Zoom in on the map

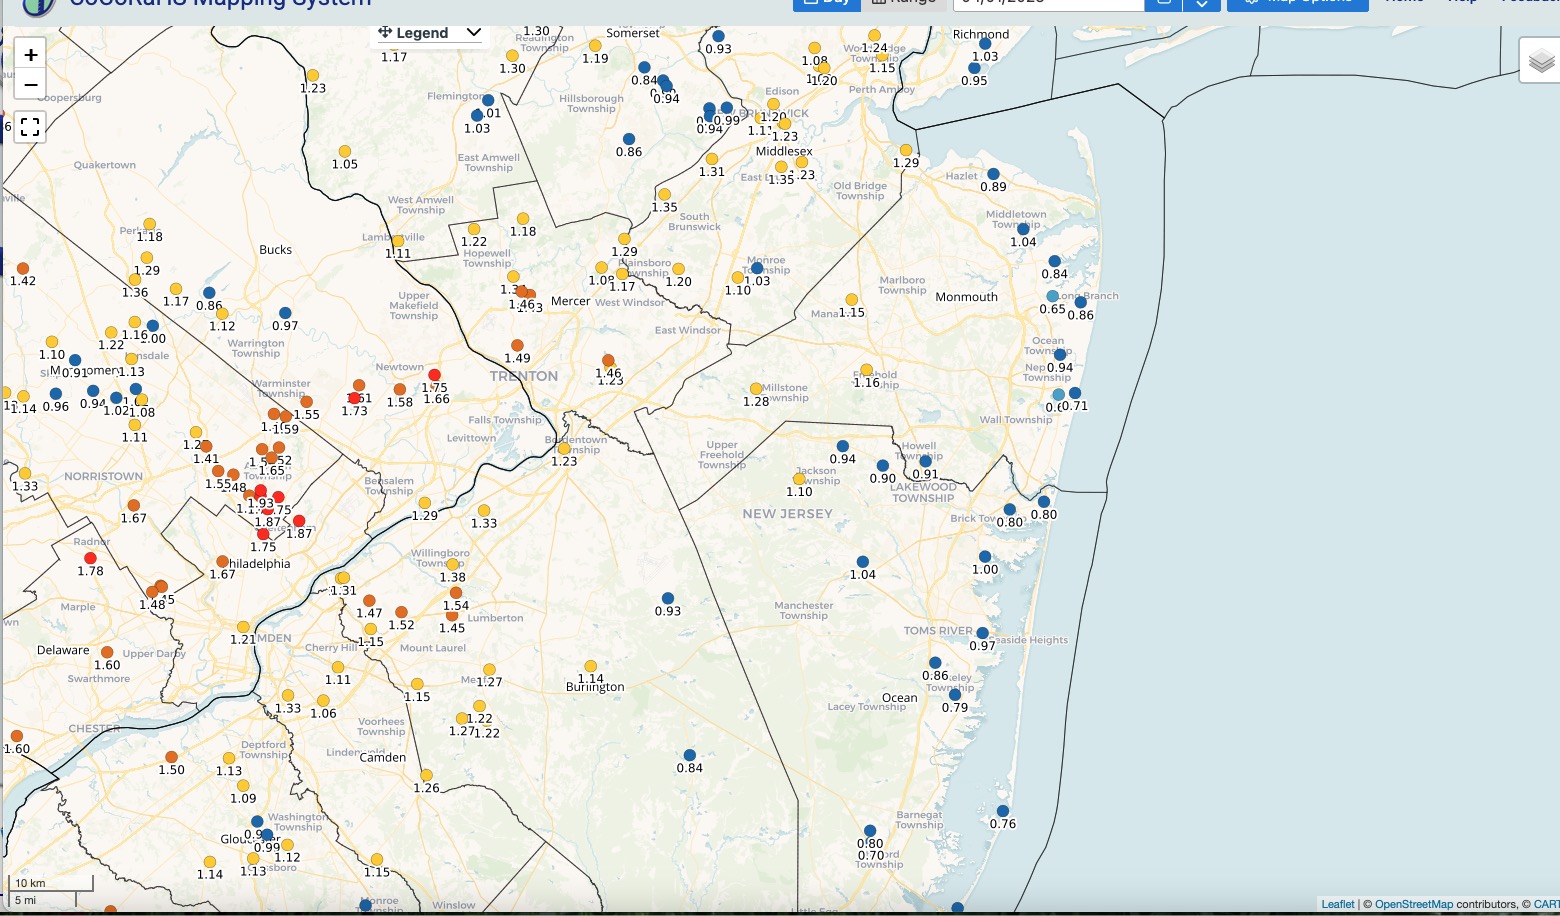click(30, 55)
